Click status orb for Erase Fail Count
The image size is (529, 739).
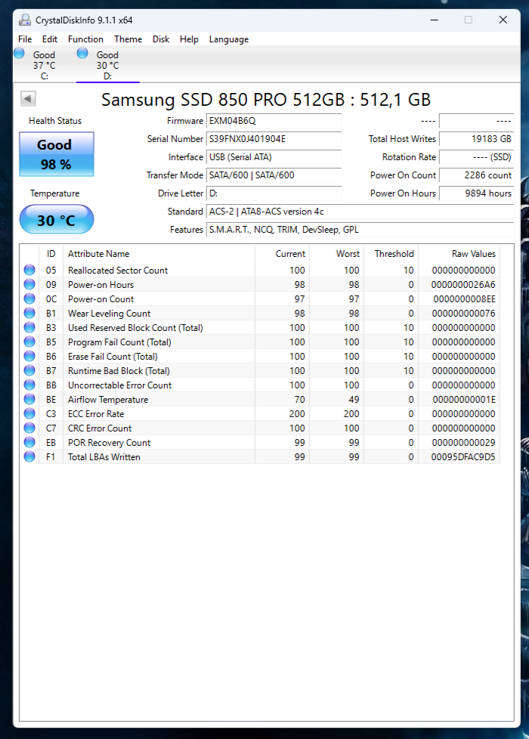29,356
